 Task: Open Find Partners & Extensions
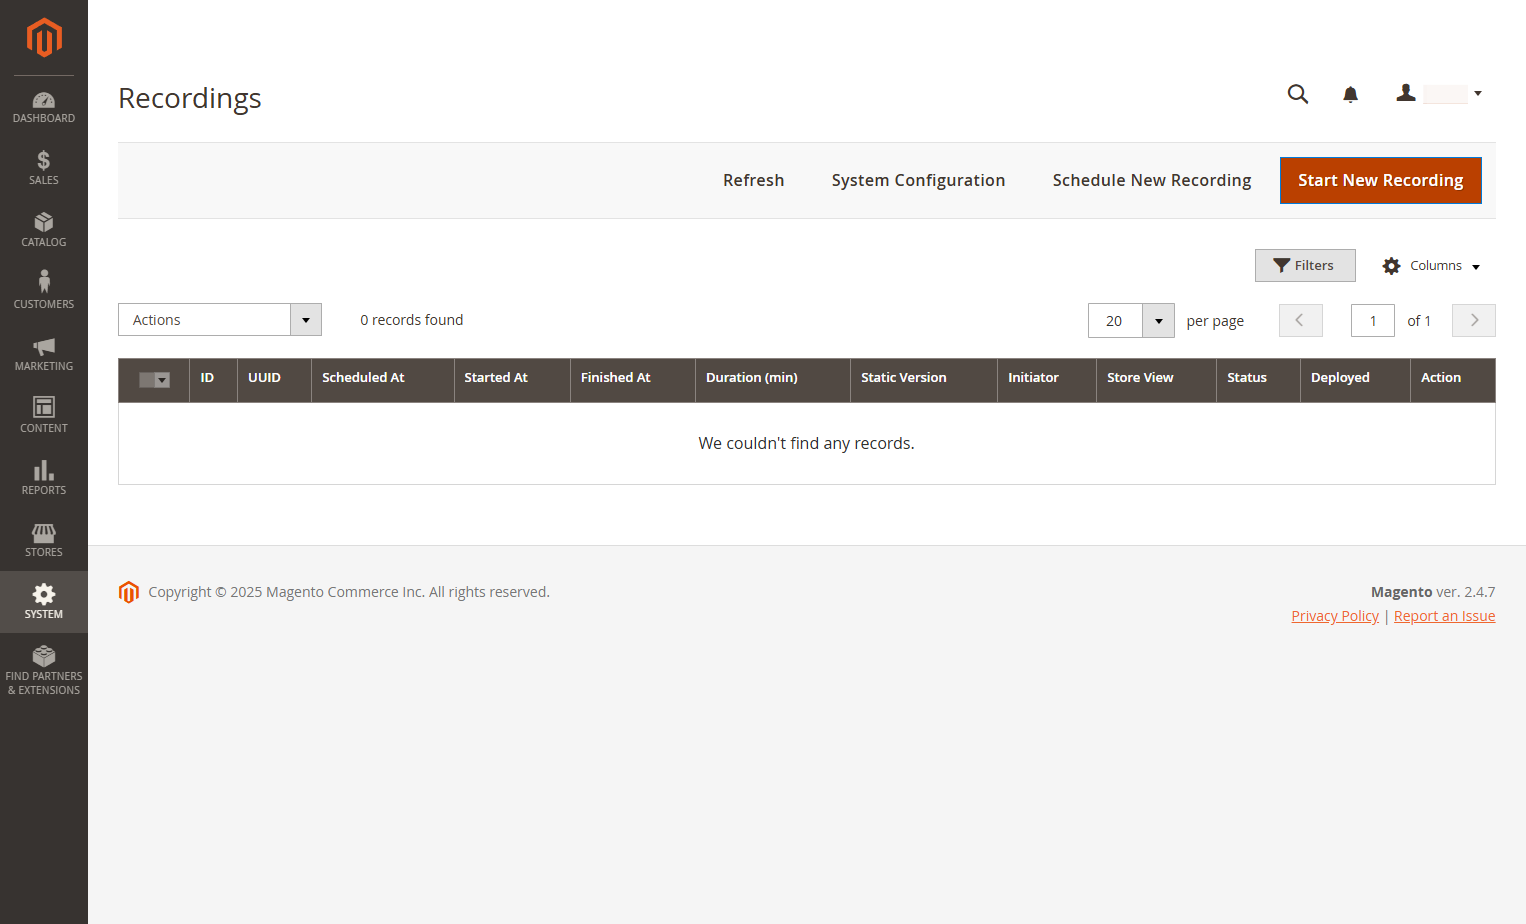click(44, 671)
